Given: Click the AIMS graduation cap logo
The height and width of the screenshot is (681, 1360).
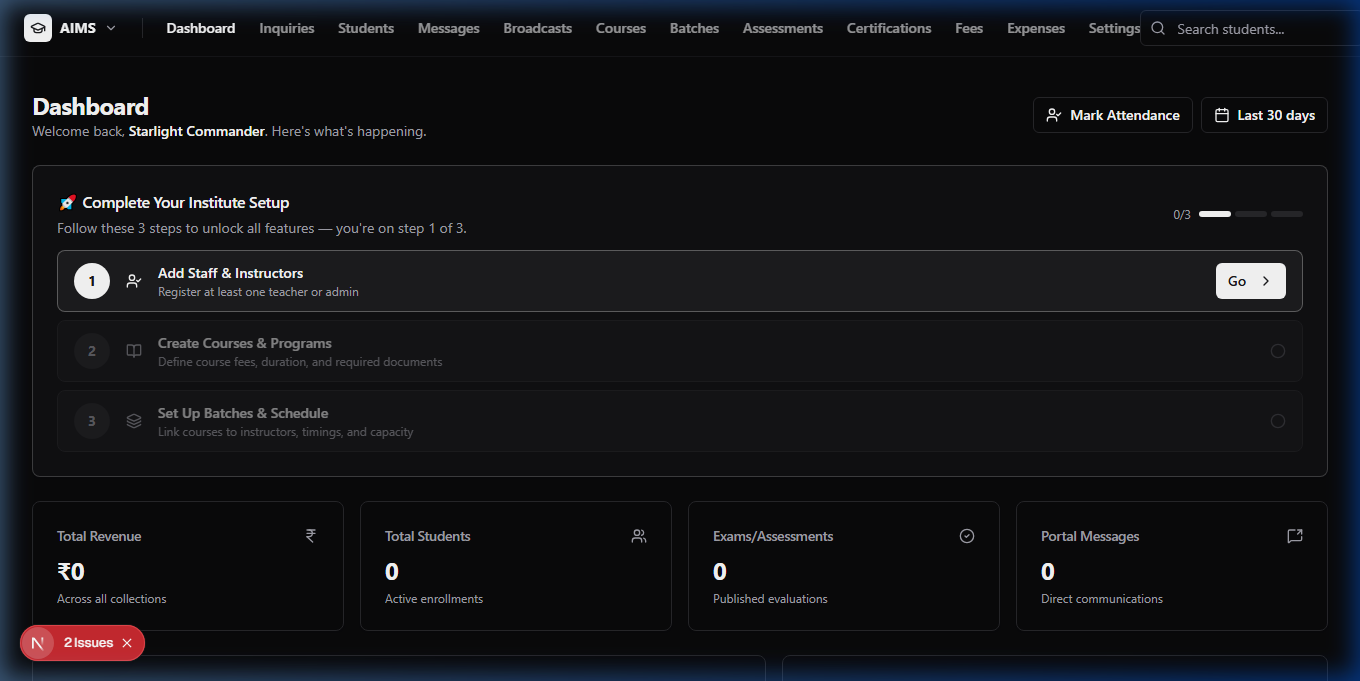Looking at the screenshot, I should click(x=38, y=28).
